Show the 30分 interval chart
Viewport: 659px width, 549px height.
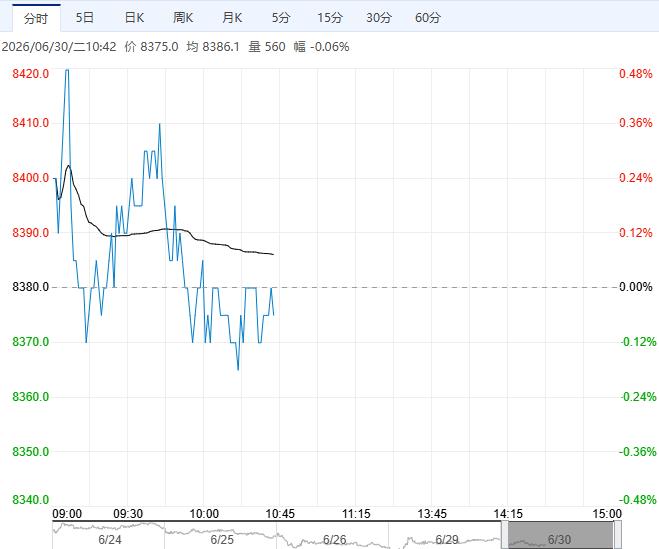[379, 18]
